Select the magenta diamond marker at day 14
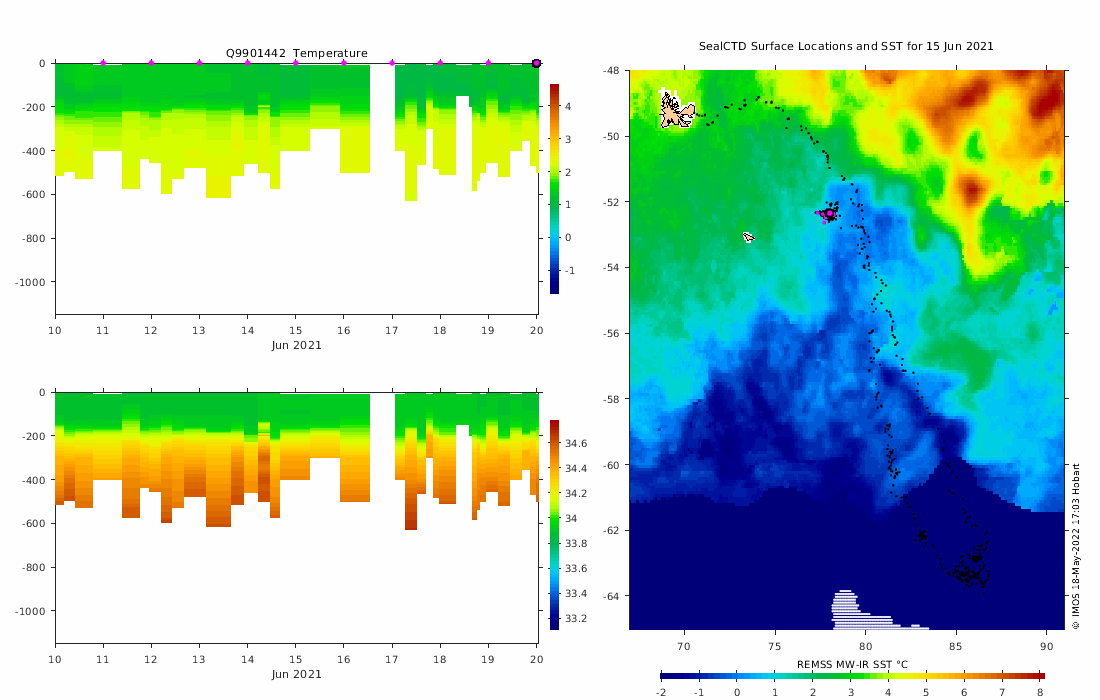 click(248, 63)
